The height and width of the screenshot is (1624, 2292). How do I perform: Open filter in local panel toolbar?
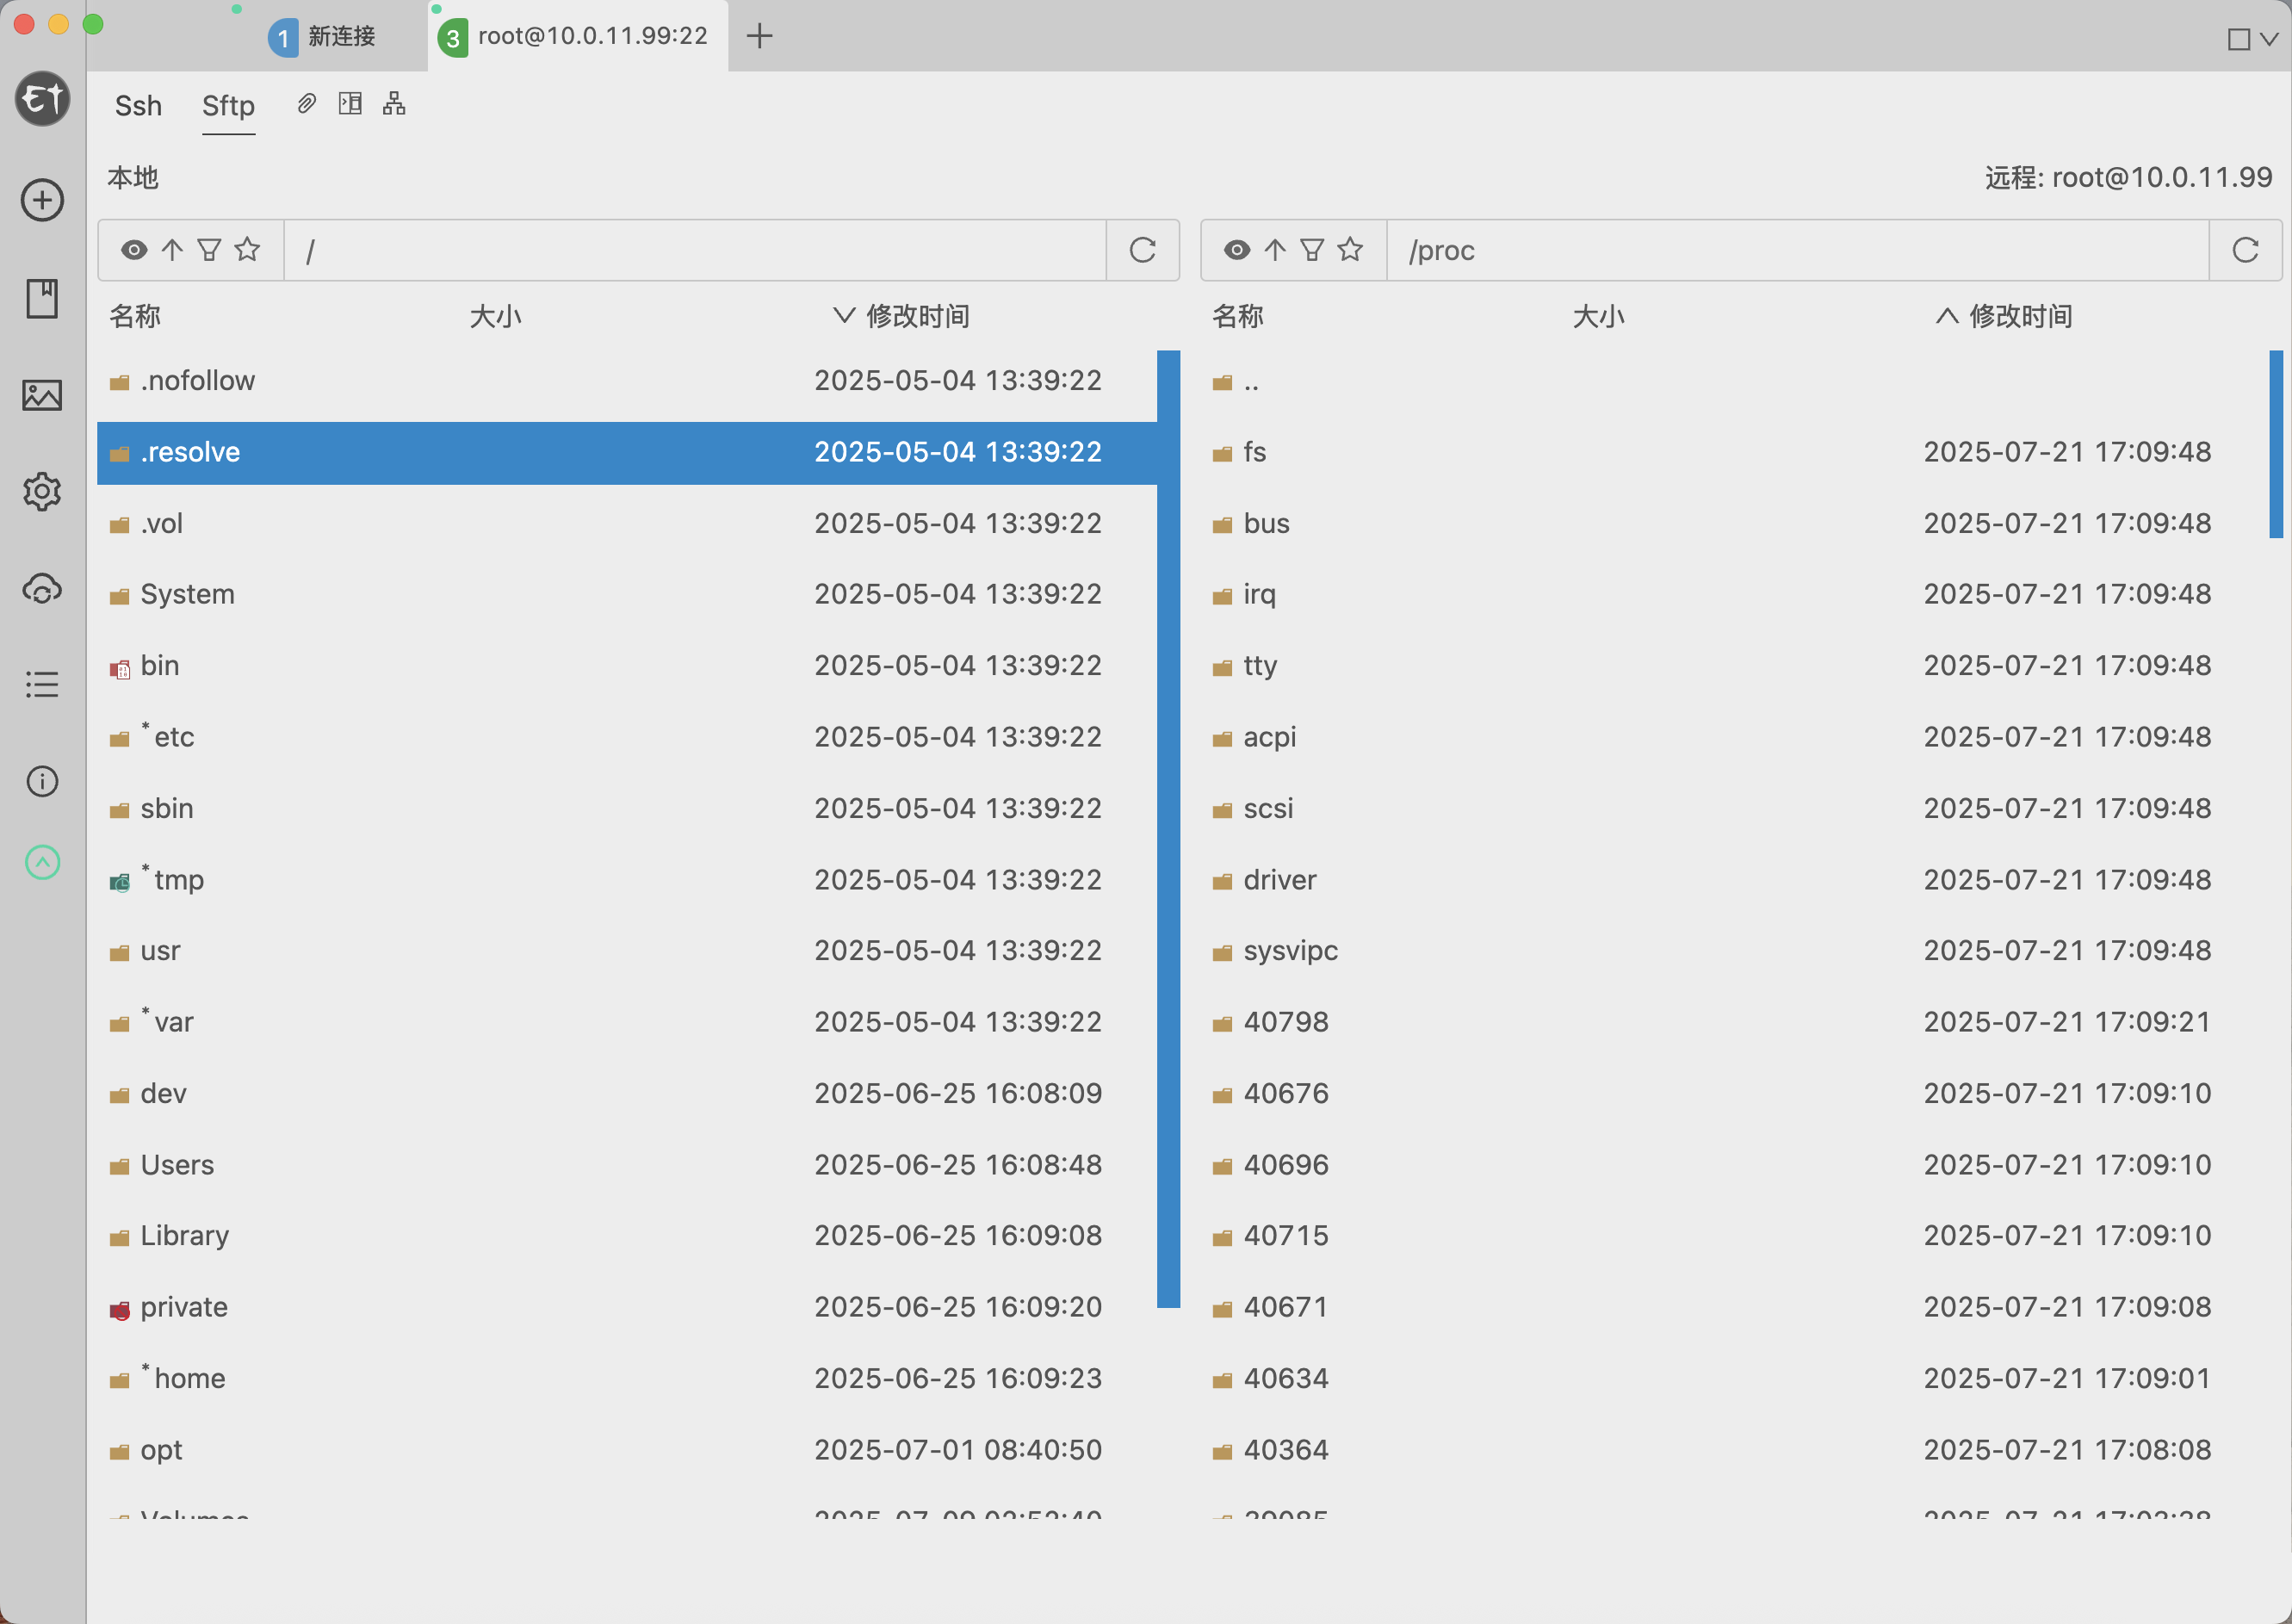(209, 249)
